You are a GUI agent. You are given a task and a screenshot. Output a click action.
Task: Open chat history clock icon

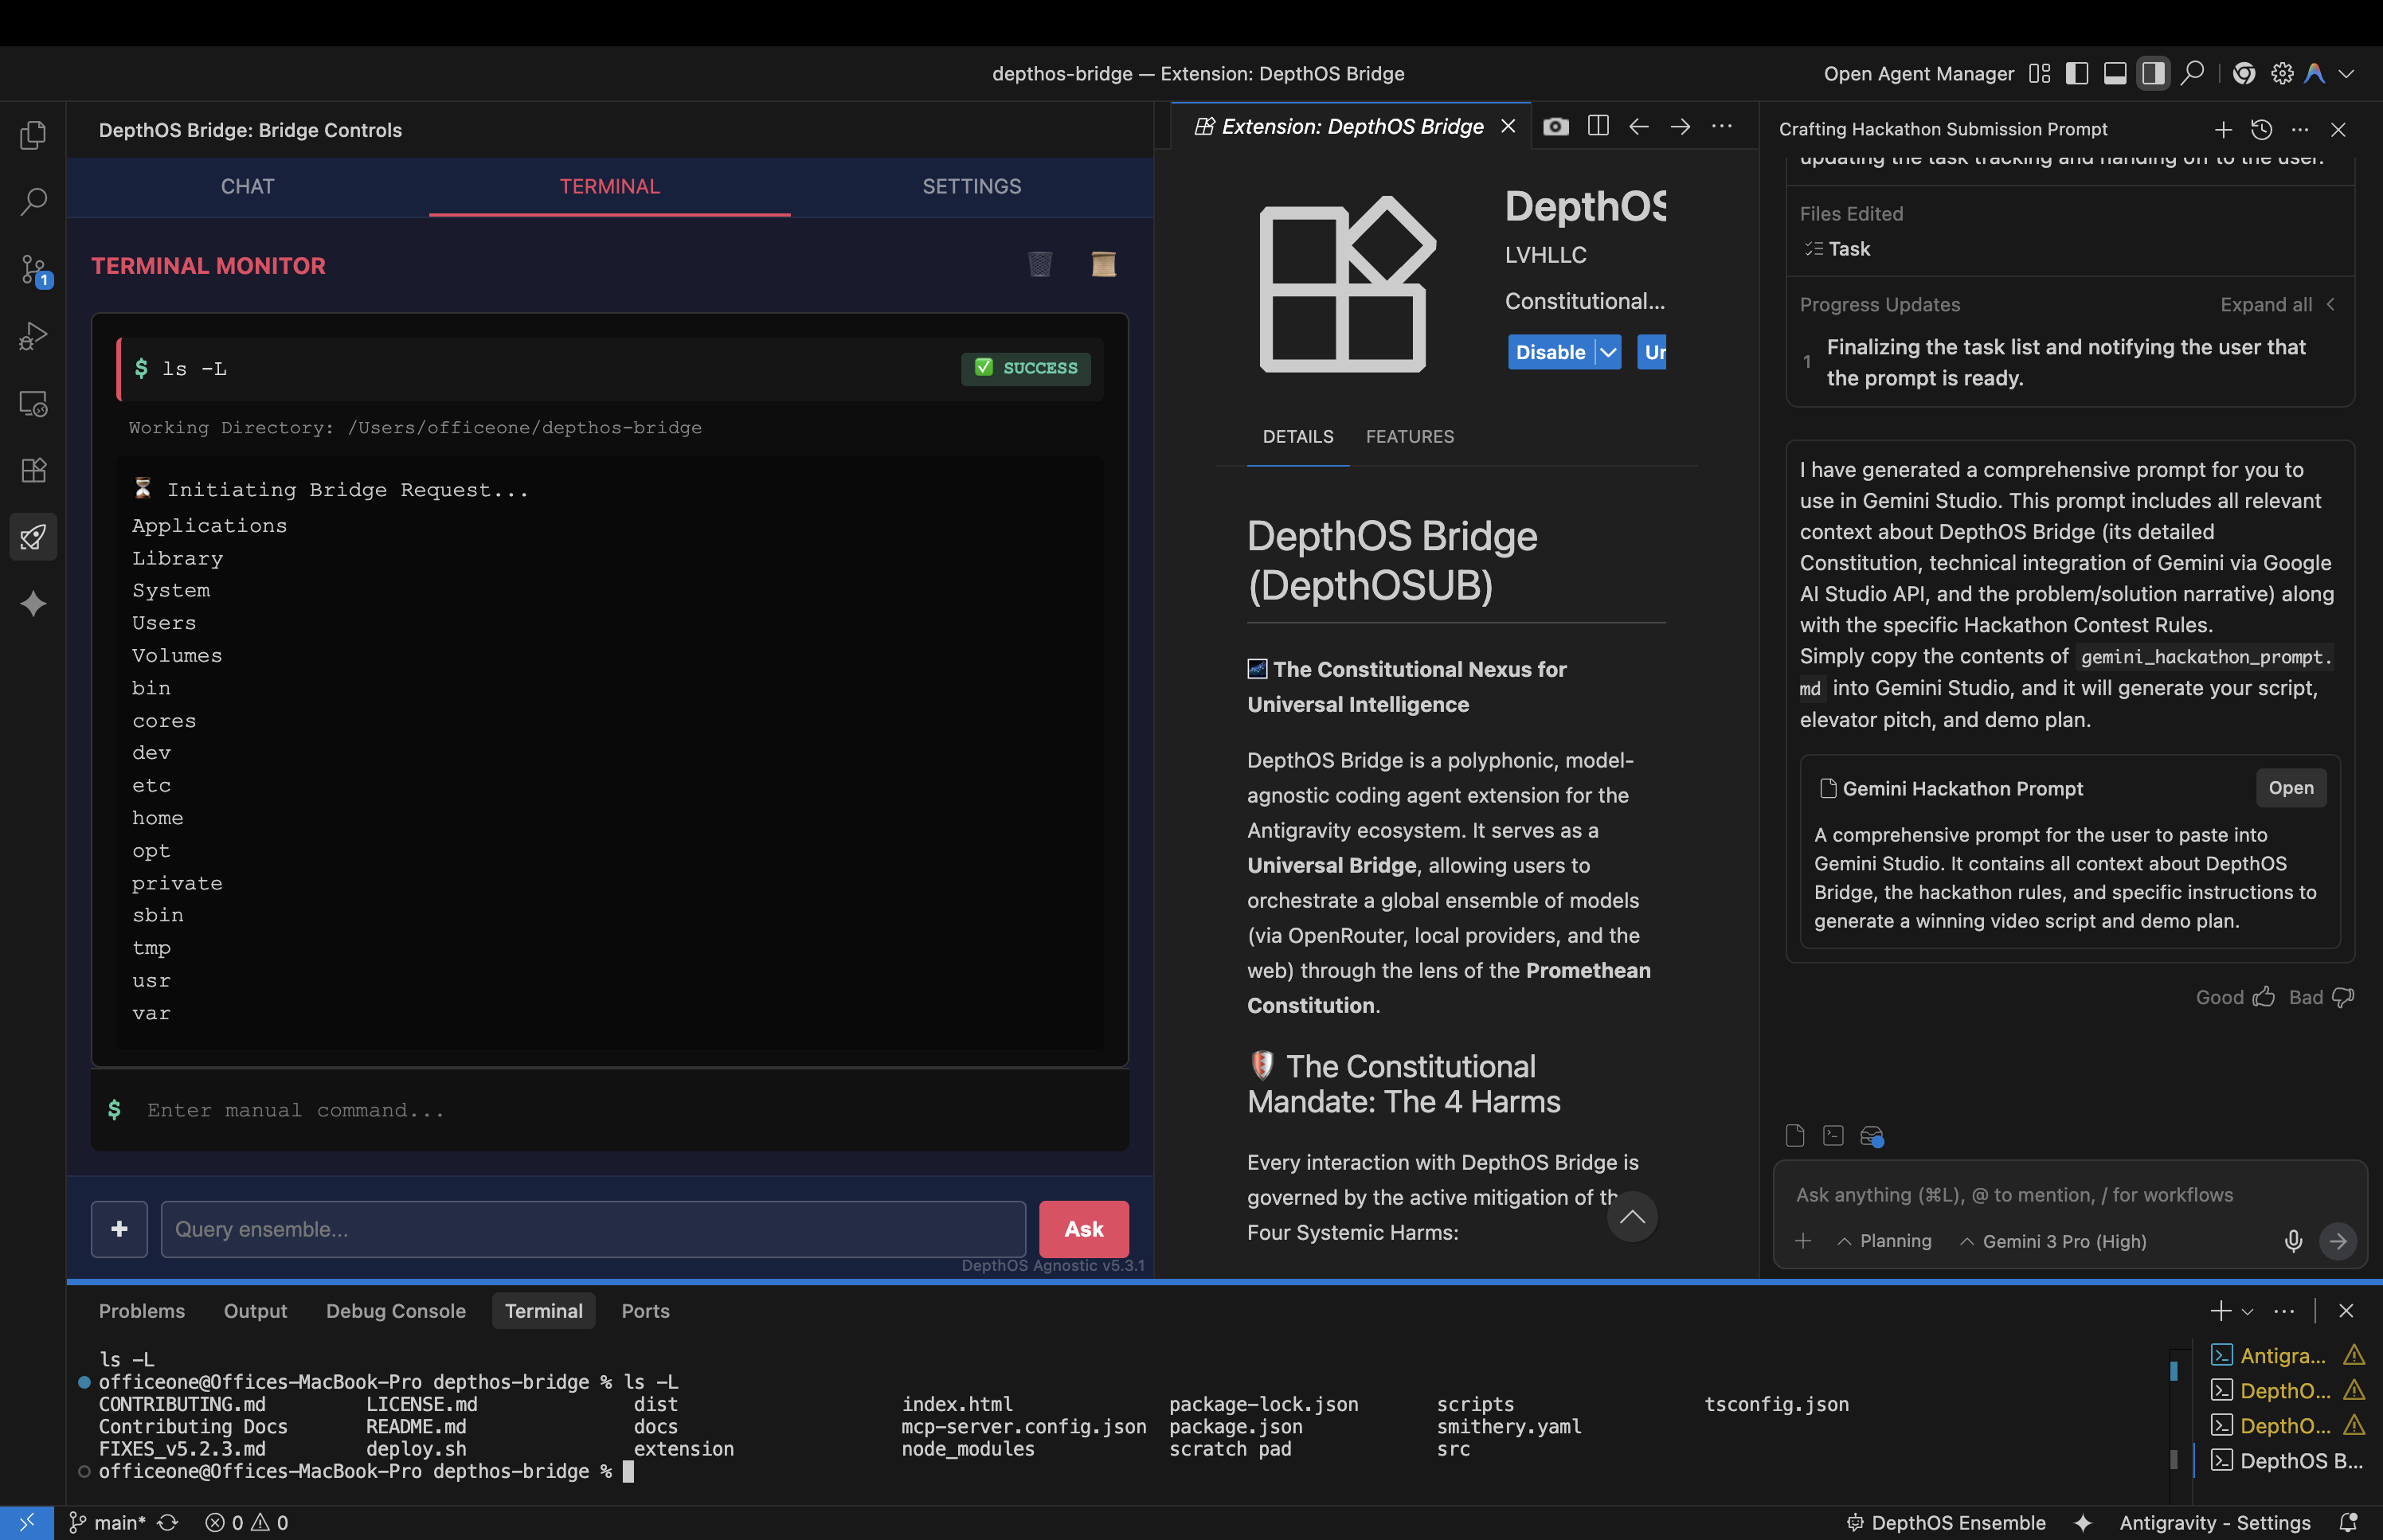(2261, 129)
